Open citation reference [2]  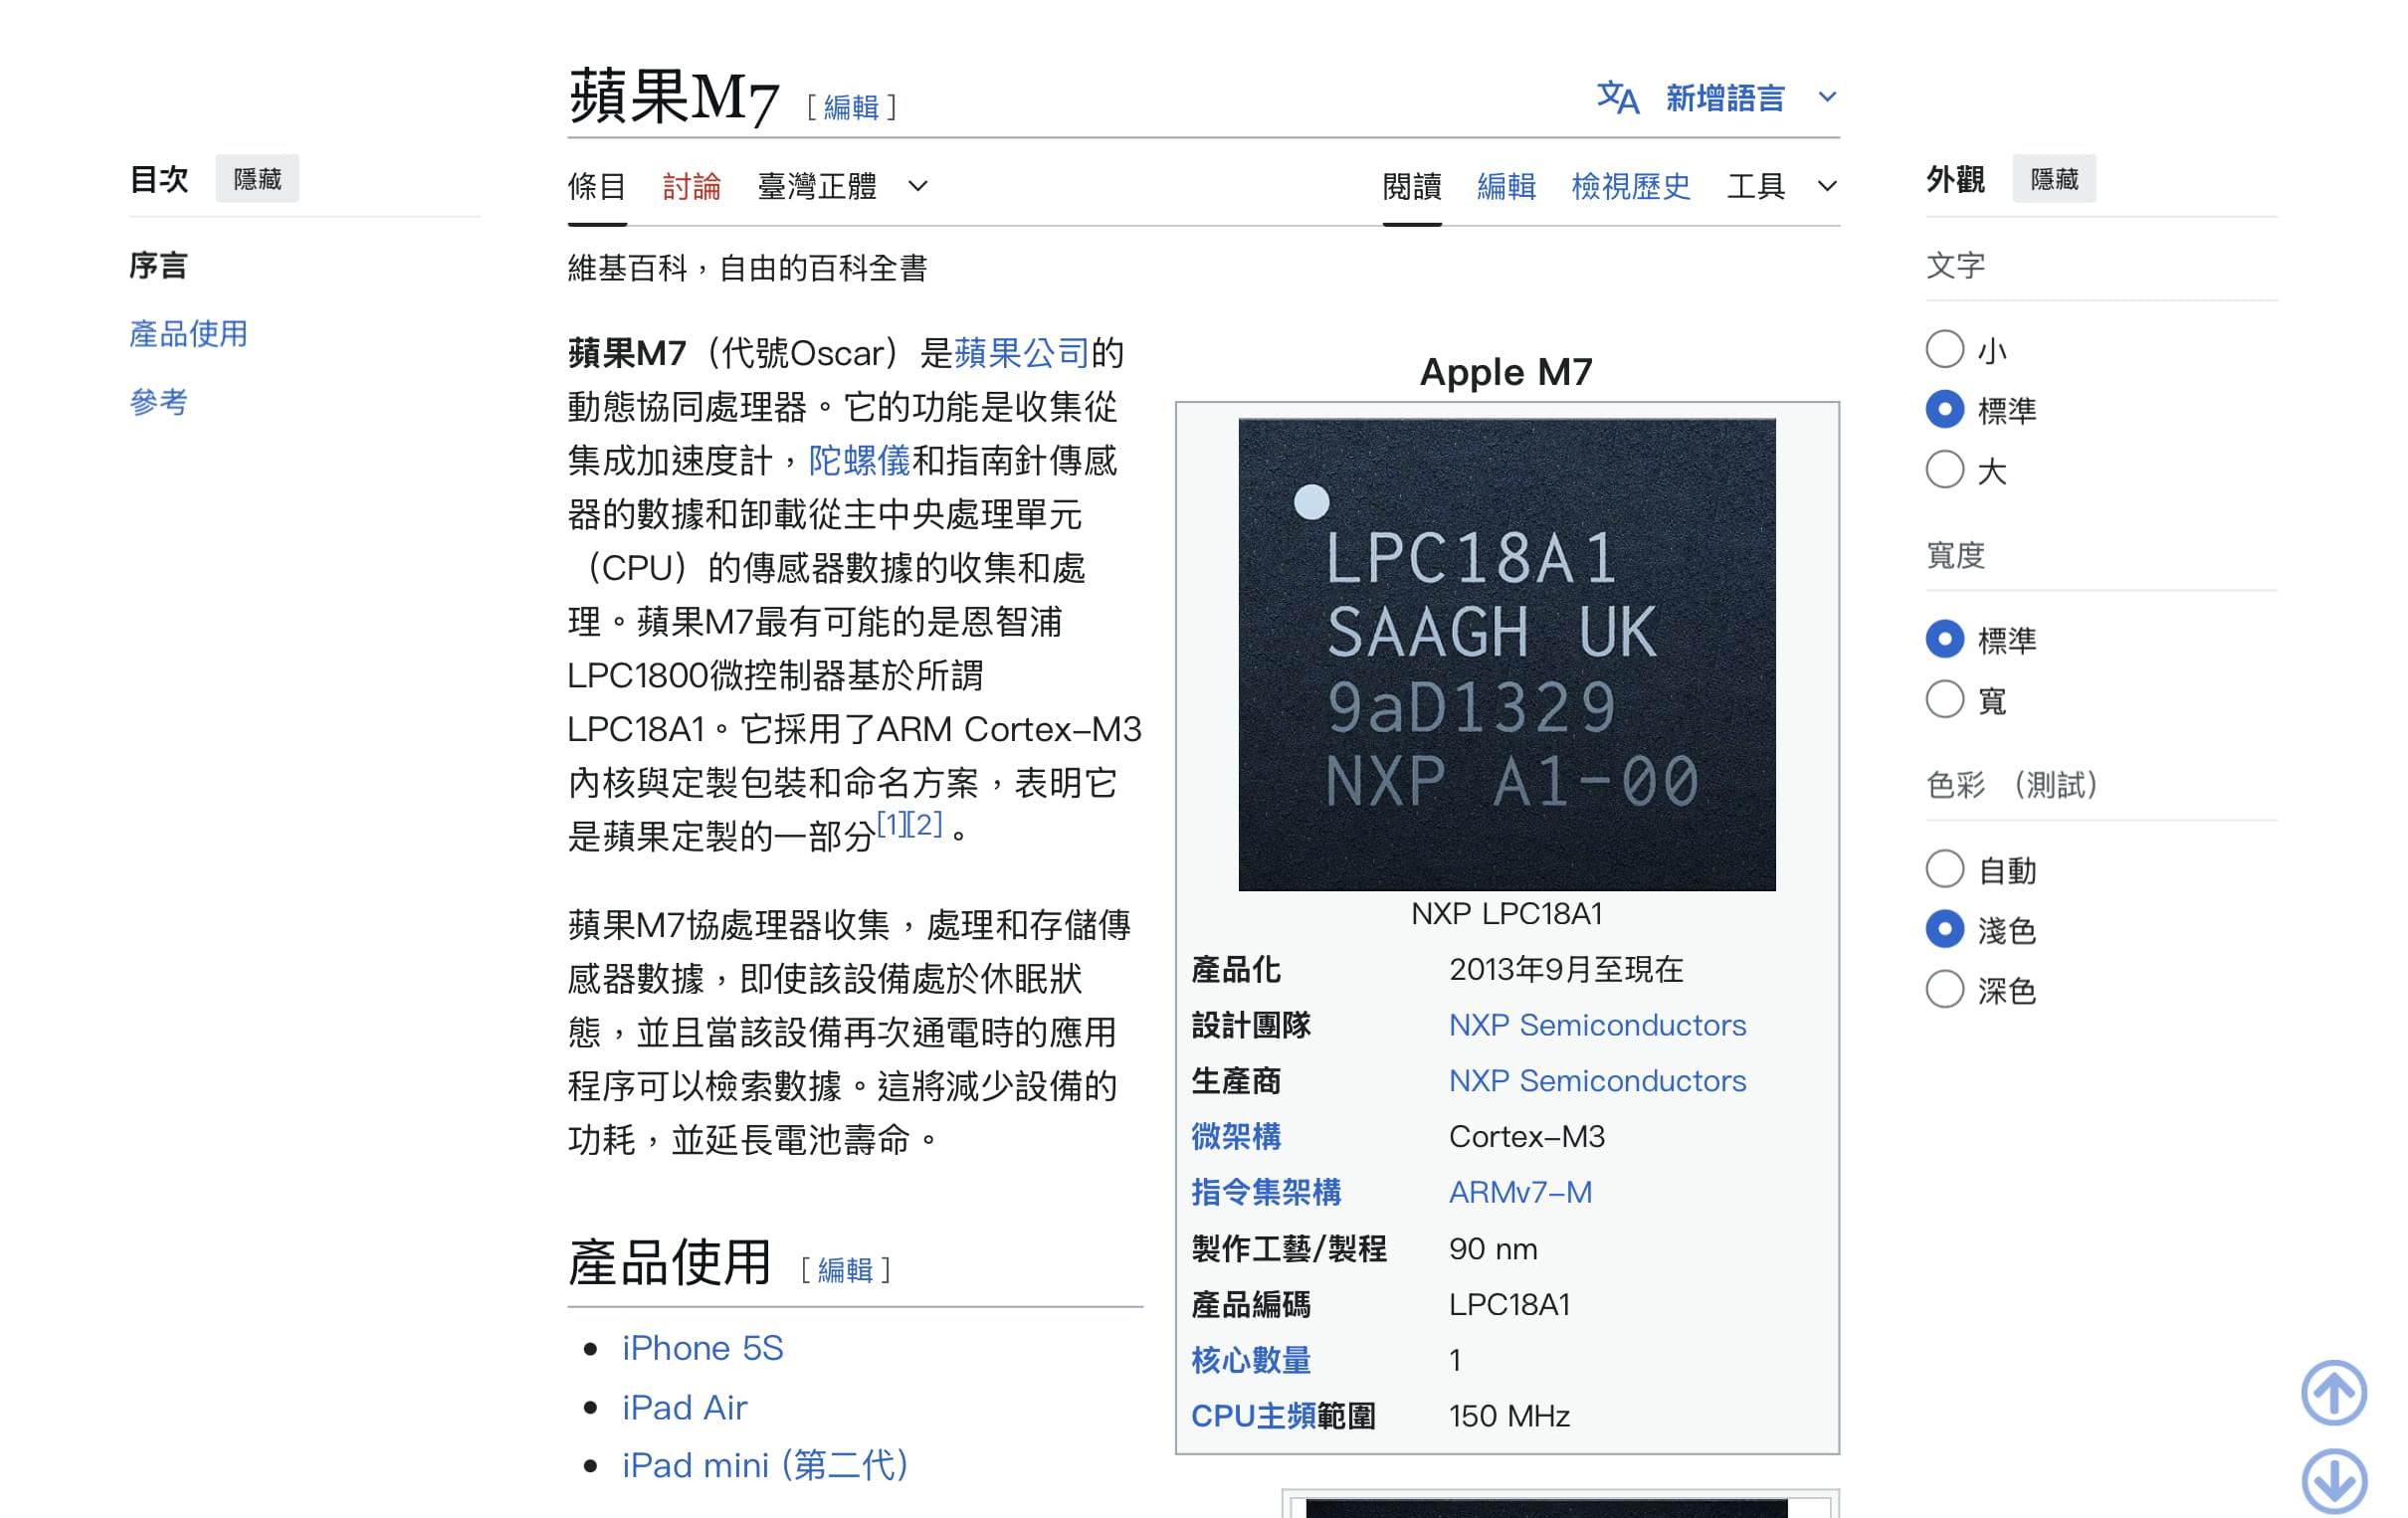click(926, 824)
